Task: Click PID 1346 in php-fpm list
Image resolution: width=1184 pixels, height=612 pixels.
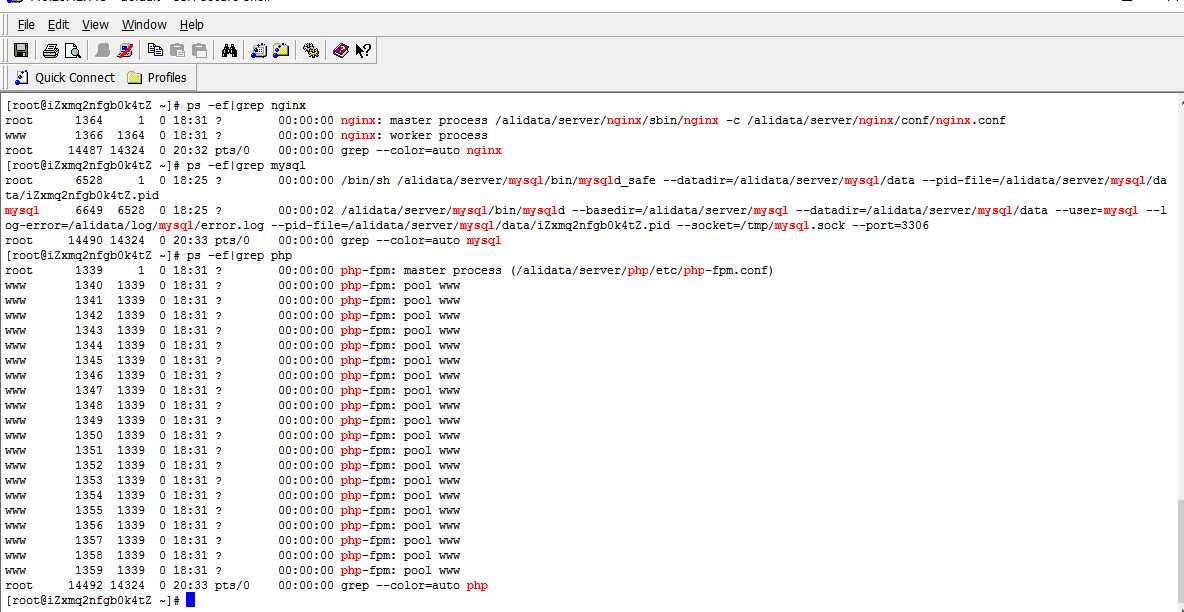Action: point(88,376)
